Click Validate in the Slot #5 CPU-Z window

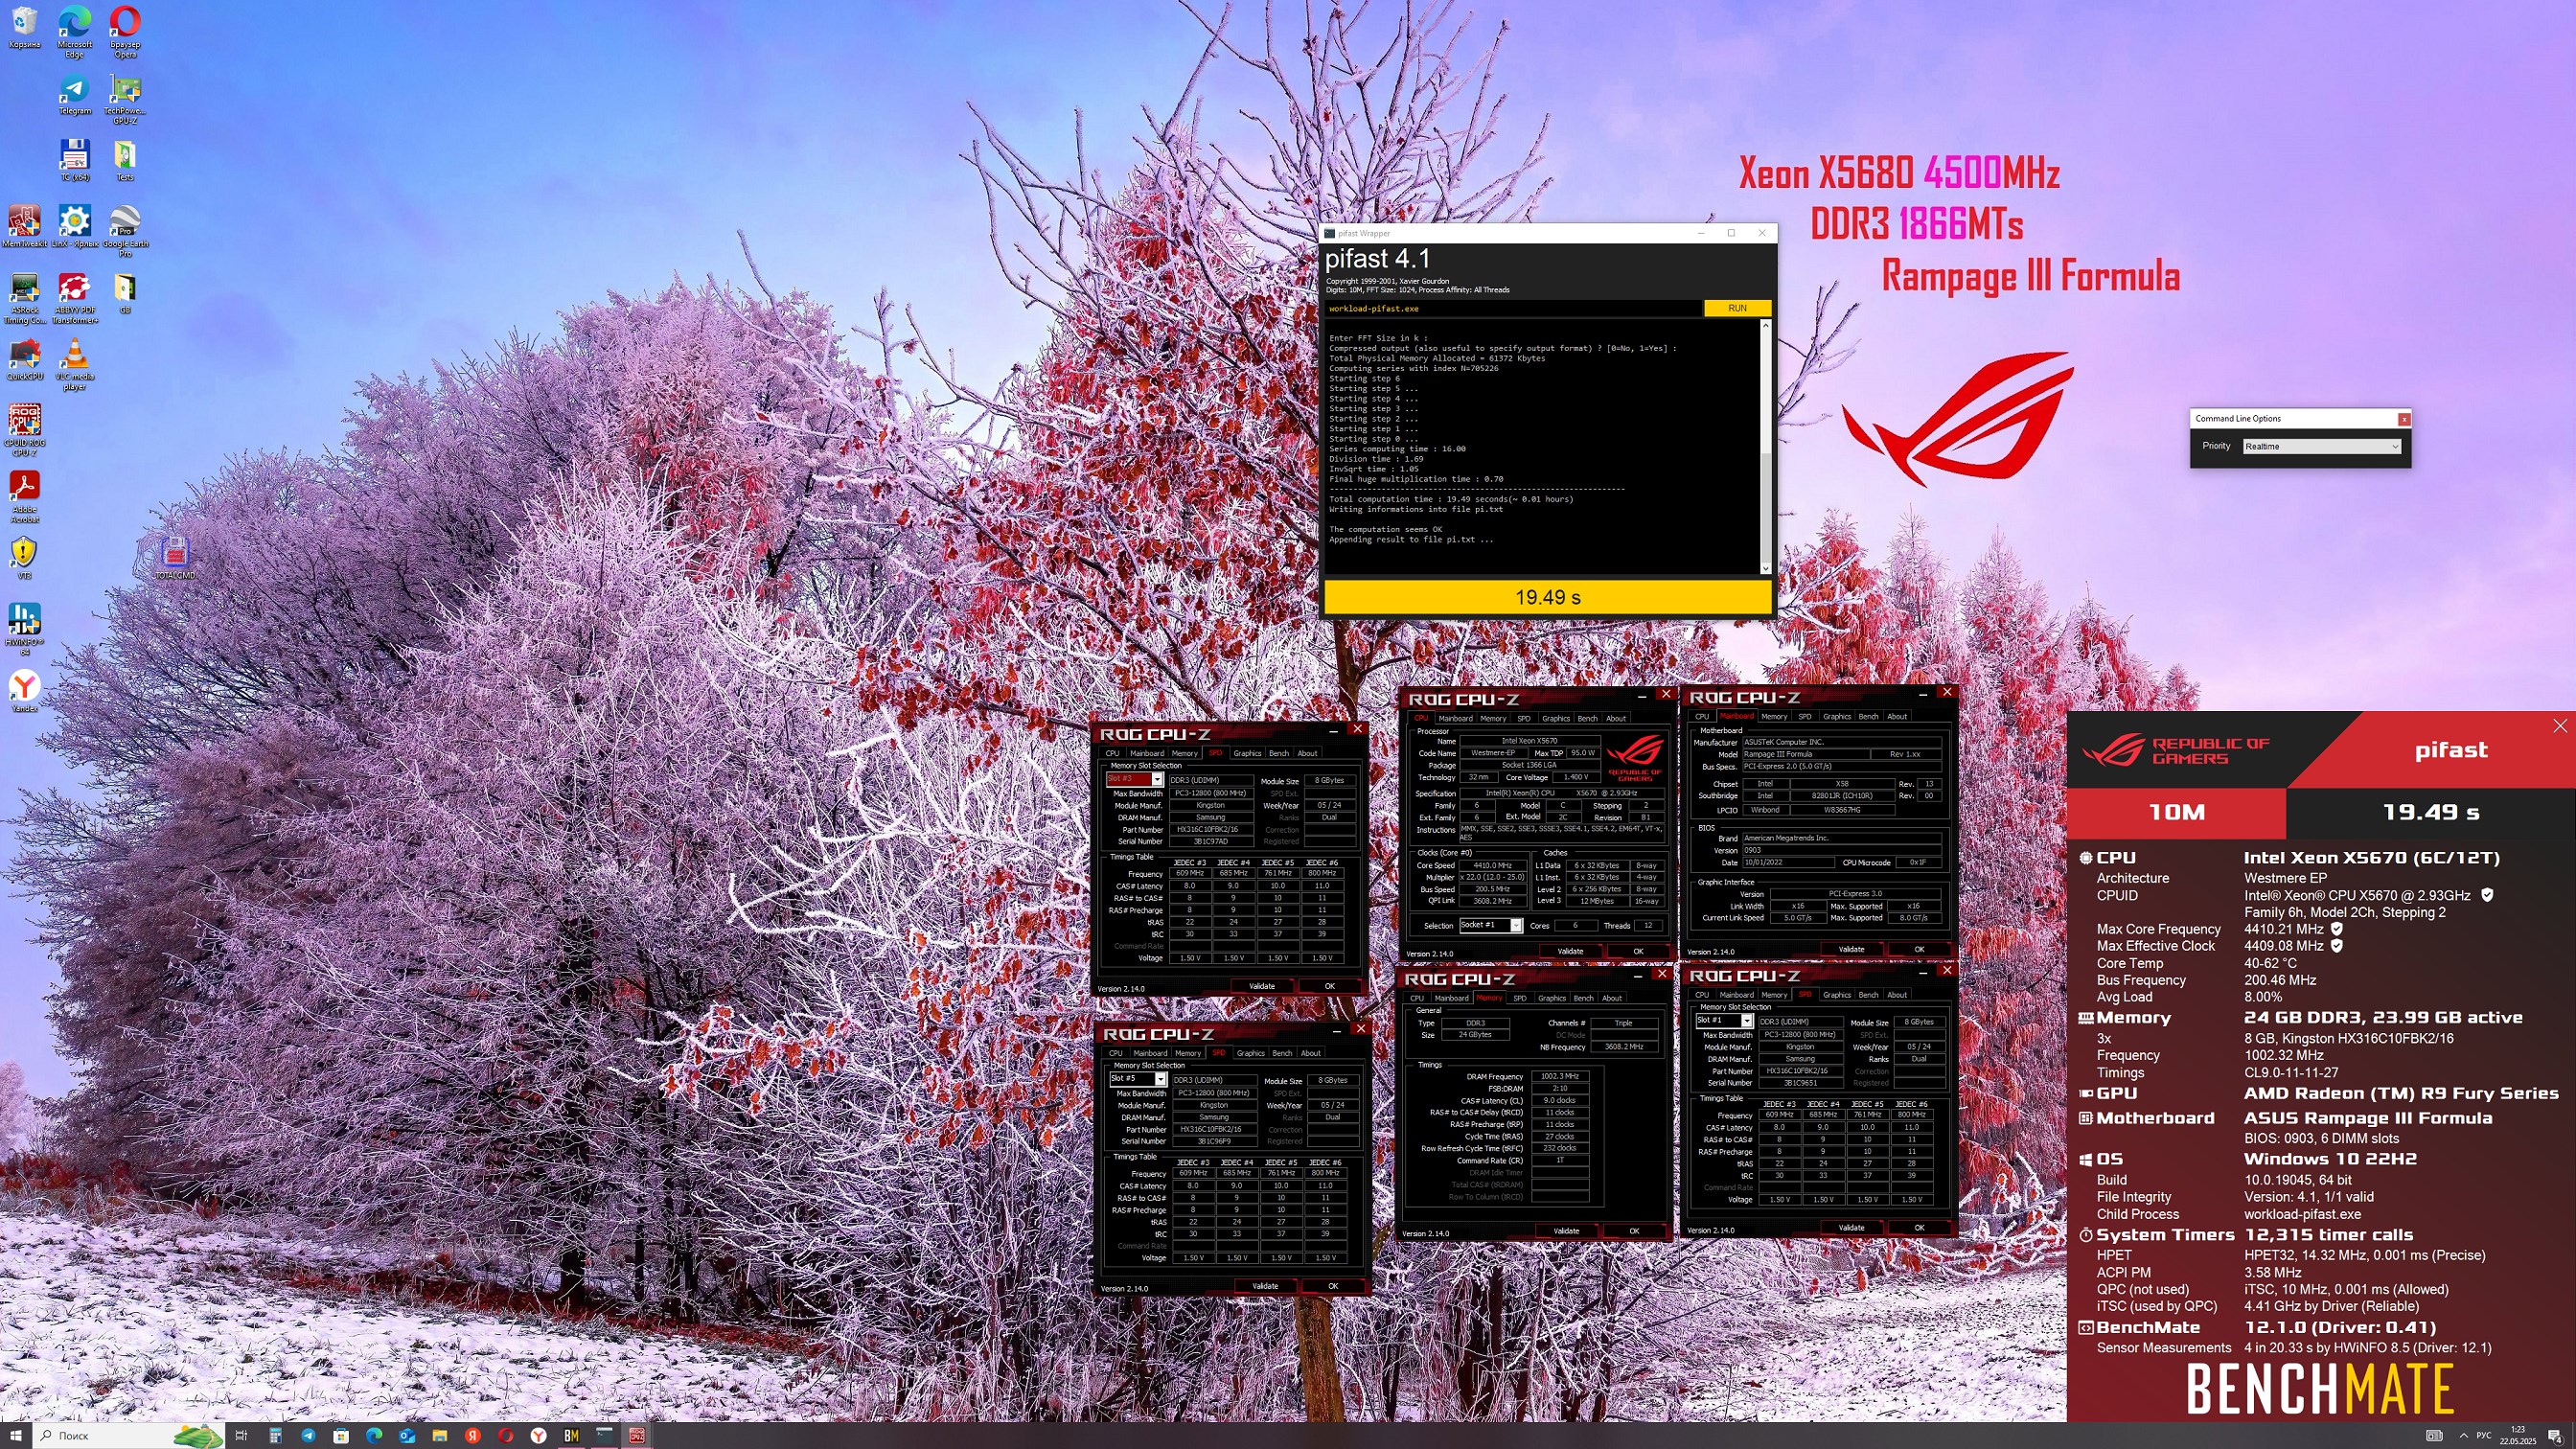(x=1264, y=1286)
